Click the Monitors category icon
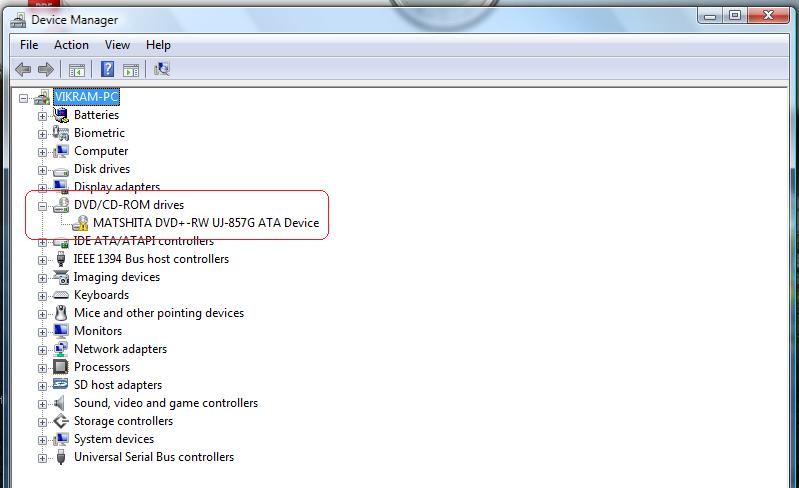This screenshot has width=799, height=488. [61, 331]
